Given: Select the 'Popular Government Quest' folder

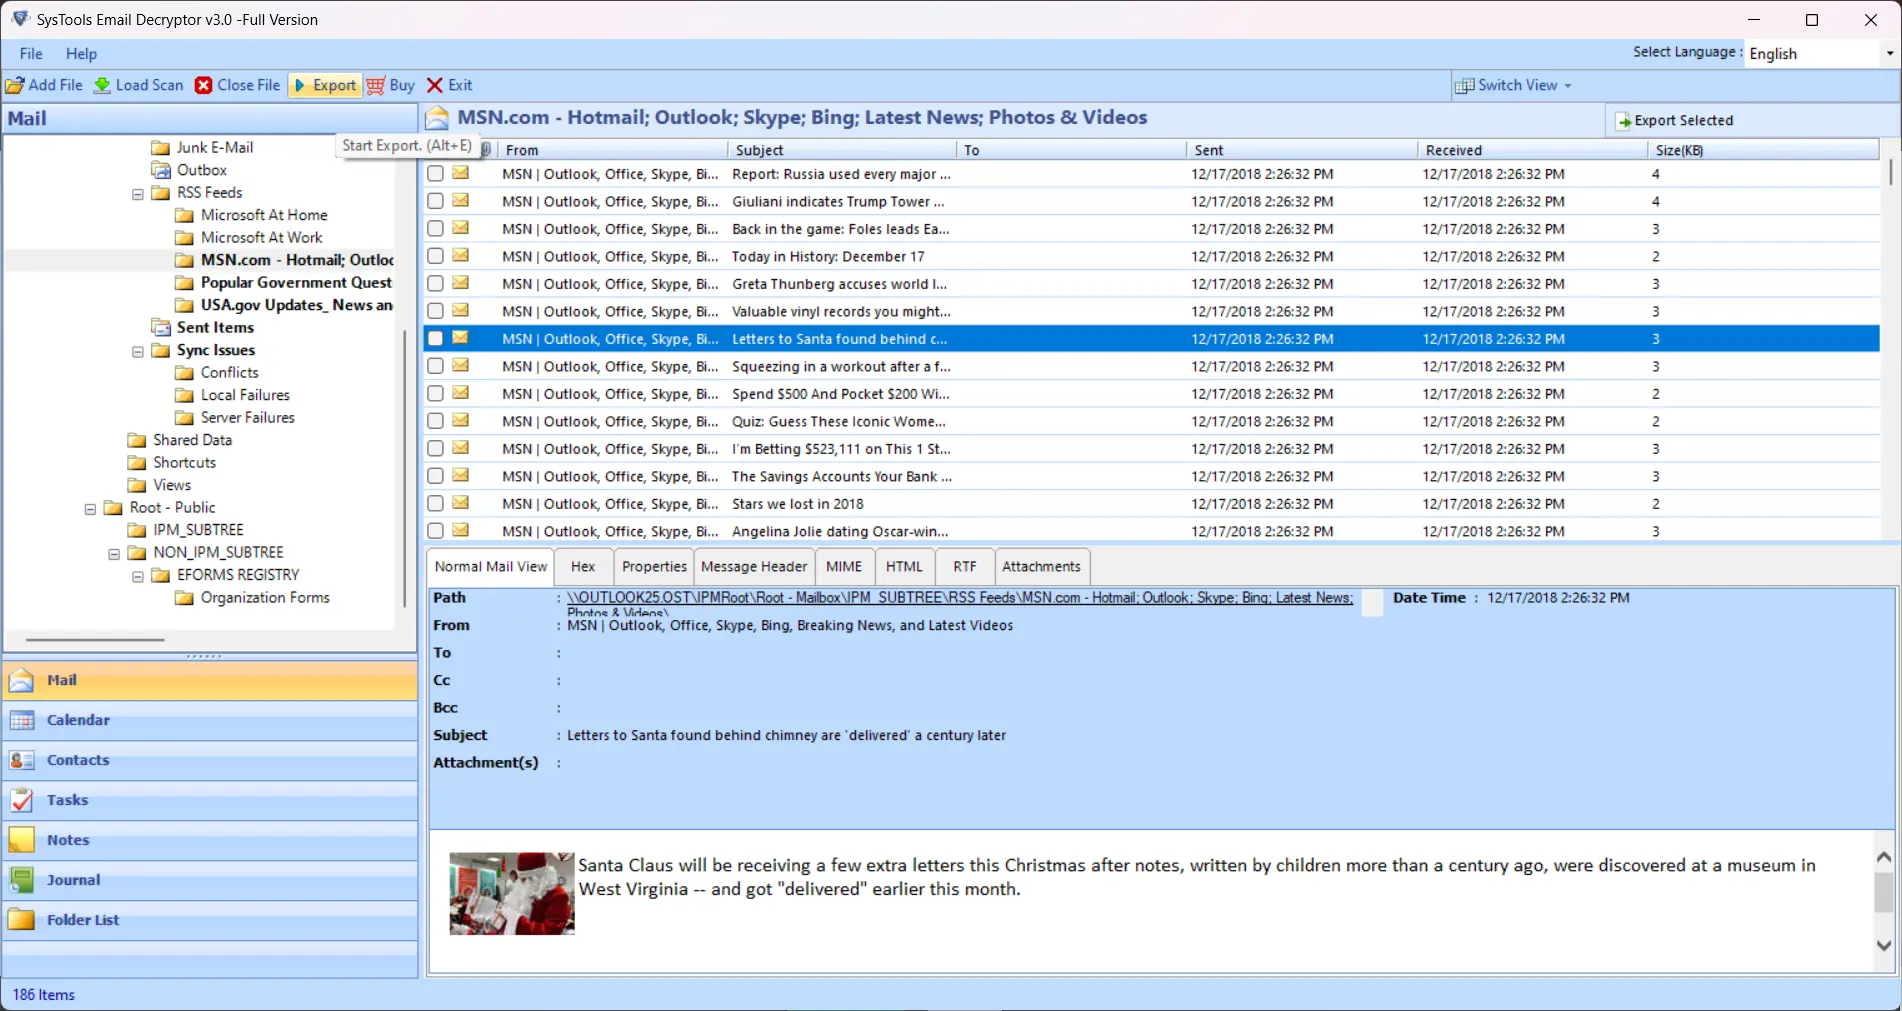Looking at the screenshot, I should [x=296, y=283].
